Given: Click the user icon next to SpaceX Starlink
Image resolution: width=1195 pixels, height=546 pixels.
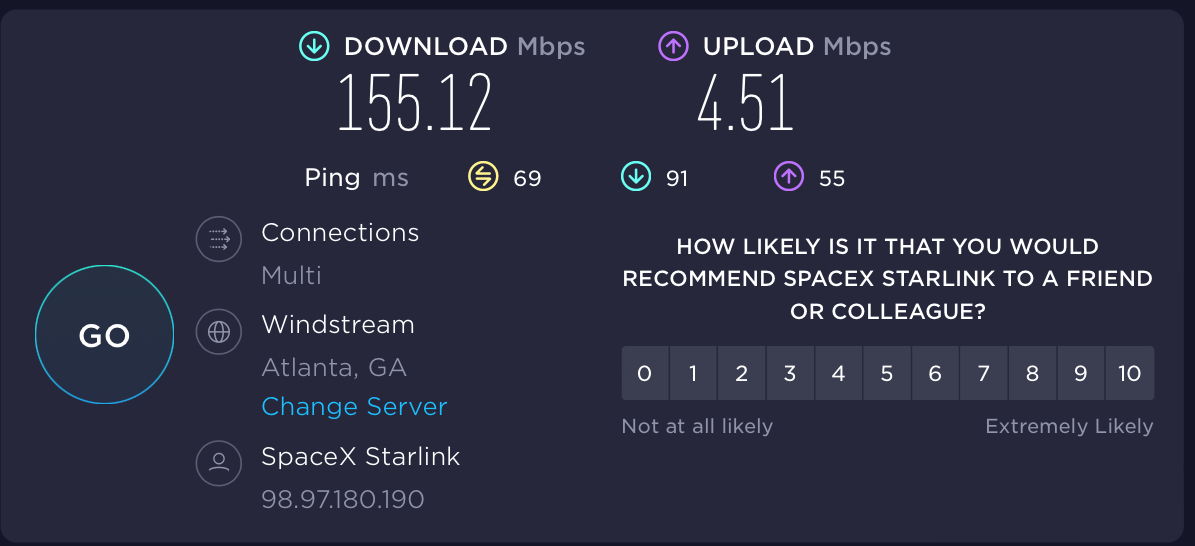Looking at the screenshot, I should 219,463.
